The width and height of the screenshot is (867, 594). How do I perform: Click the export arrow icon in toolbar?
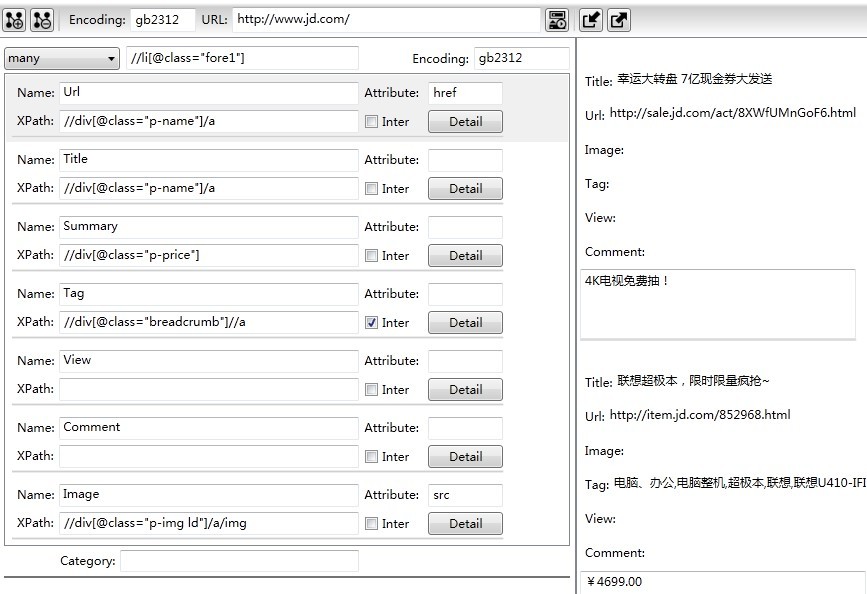[x=619, y=20]
